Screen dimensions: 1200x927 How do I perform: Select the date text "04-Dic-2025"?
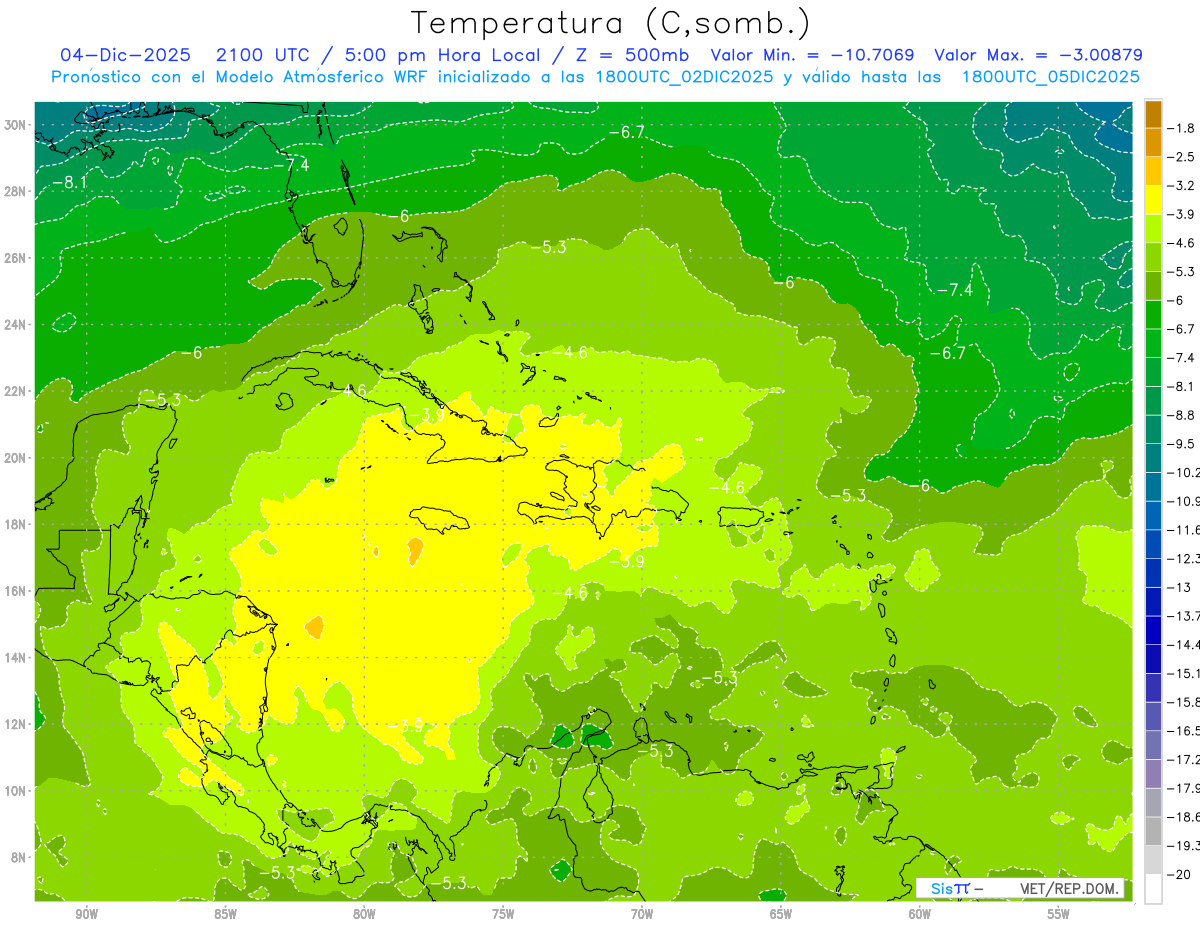click(x=125, y=55)
